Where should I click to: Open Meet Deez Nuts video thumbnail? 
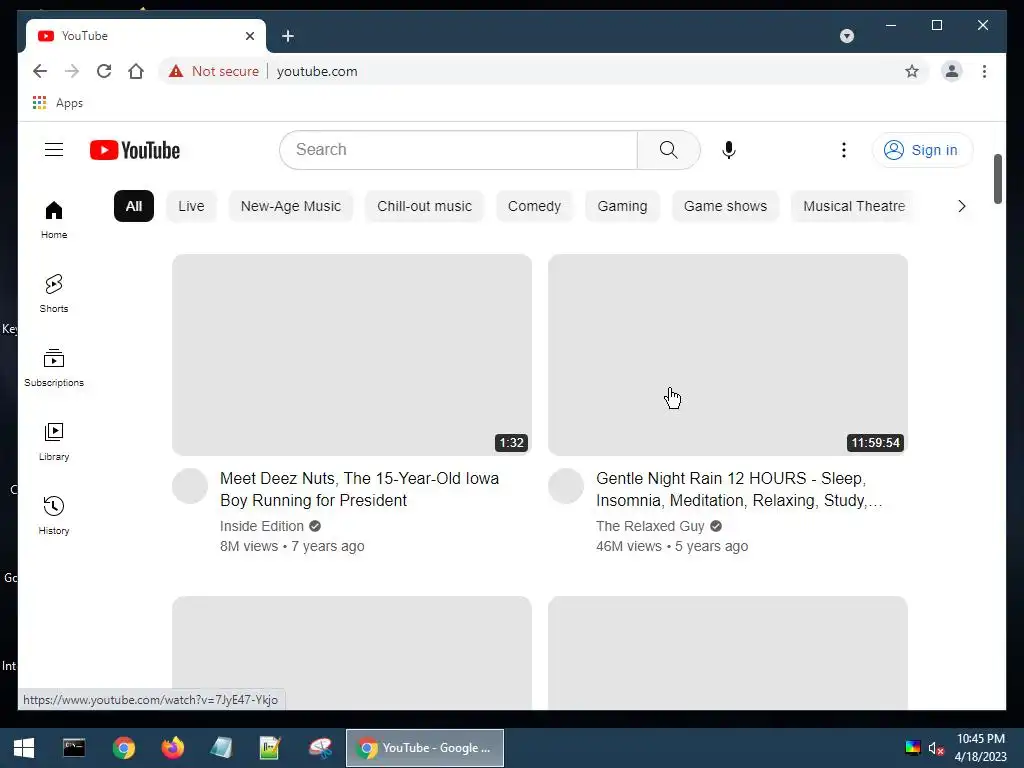pyautogui.click(x=352, y=355)
